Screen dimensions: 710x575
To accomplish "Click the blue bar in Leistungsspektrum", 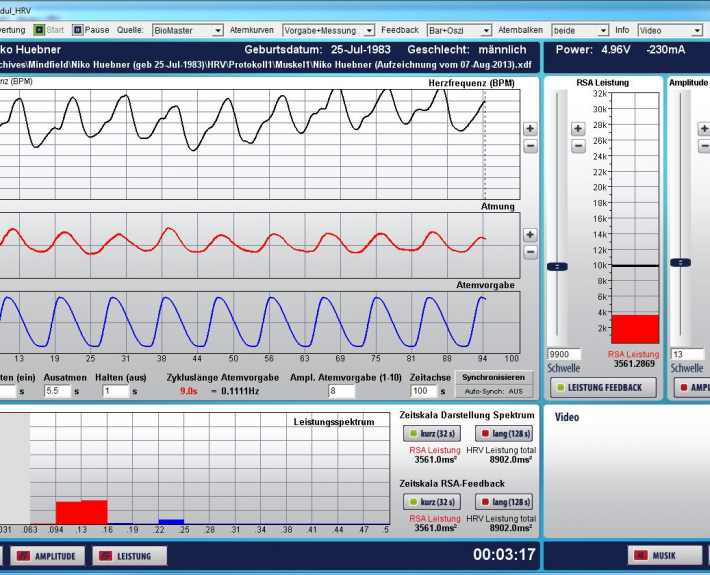I will [x=171, y=522].
